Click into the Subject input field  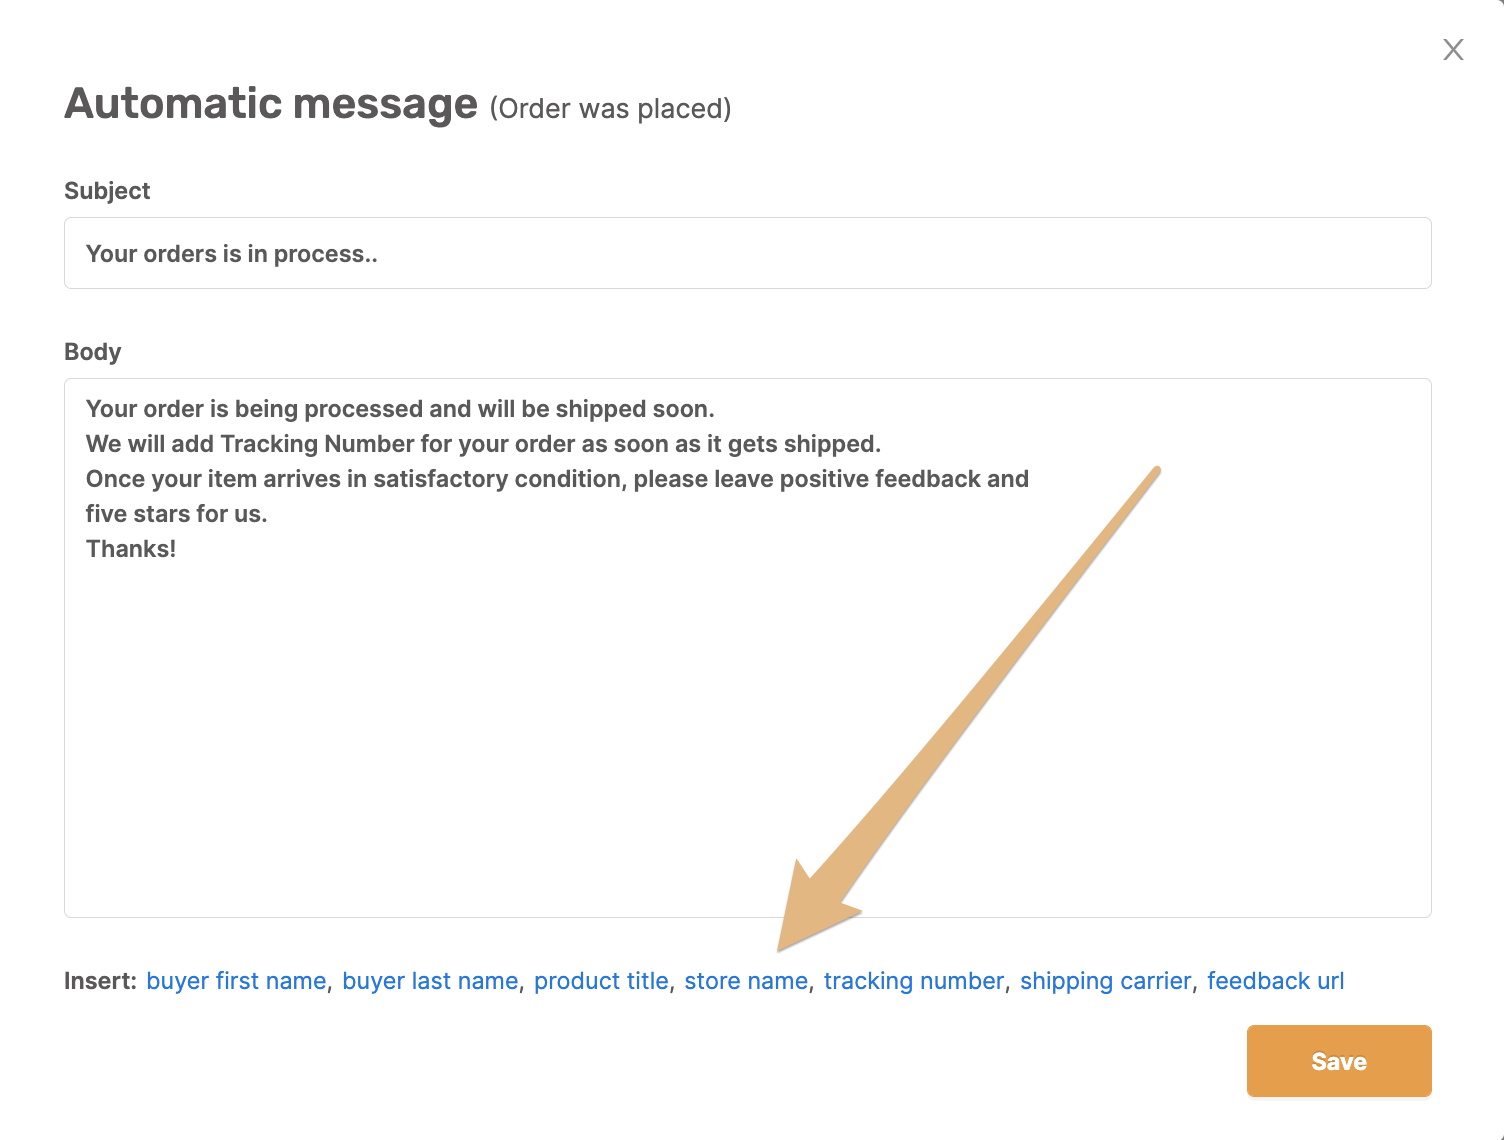[748, 253]
